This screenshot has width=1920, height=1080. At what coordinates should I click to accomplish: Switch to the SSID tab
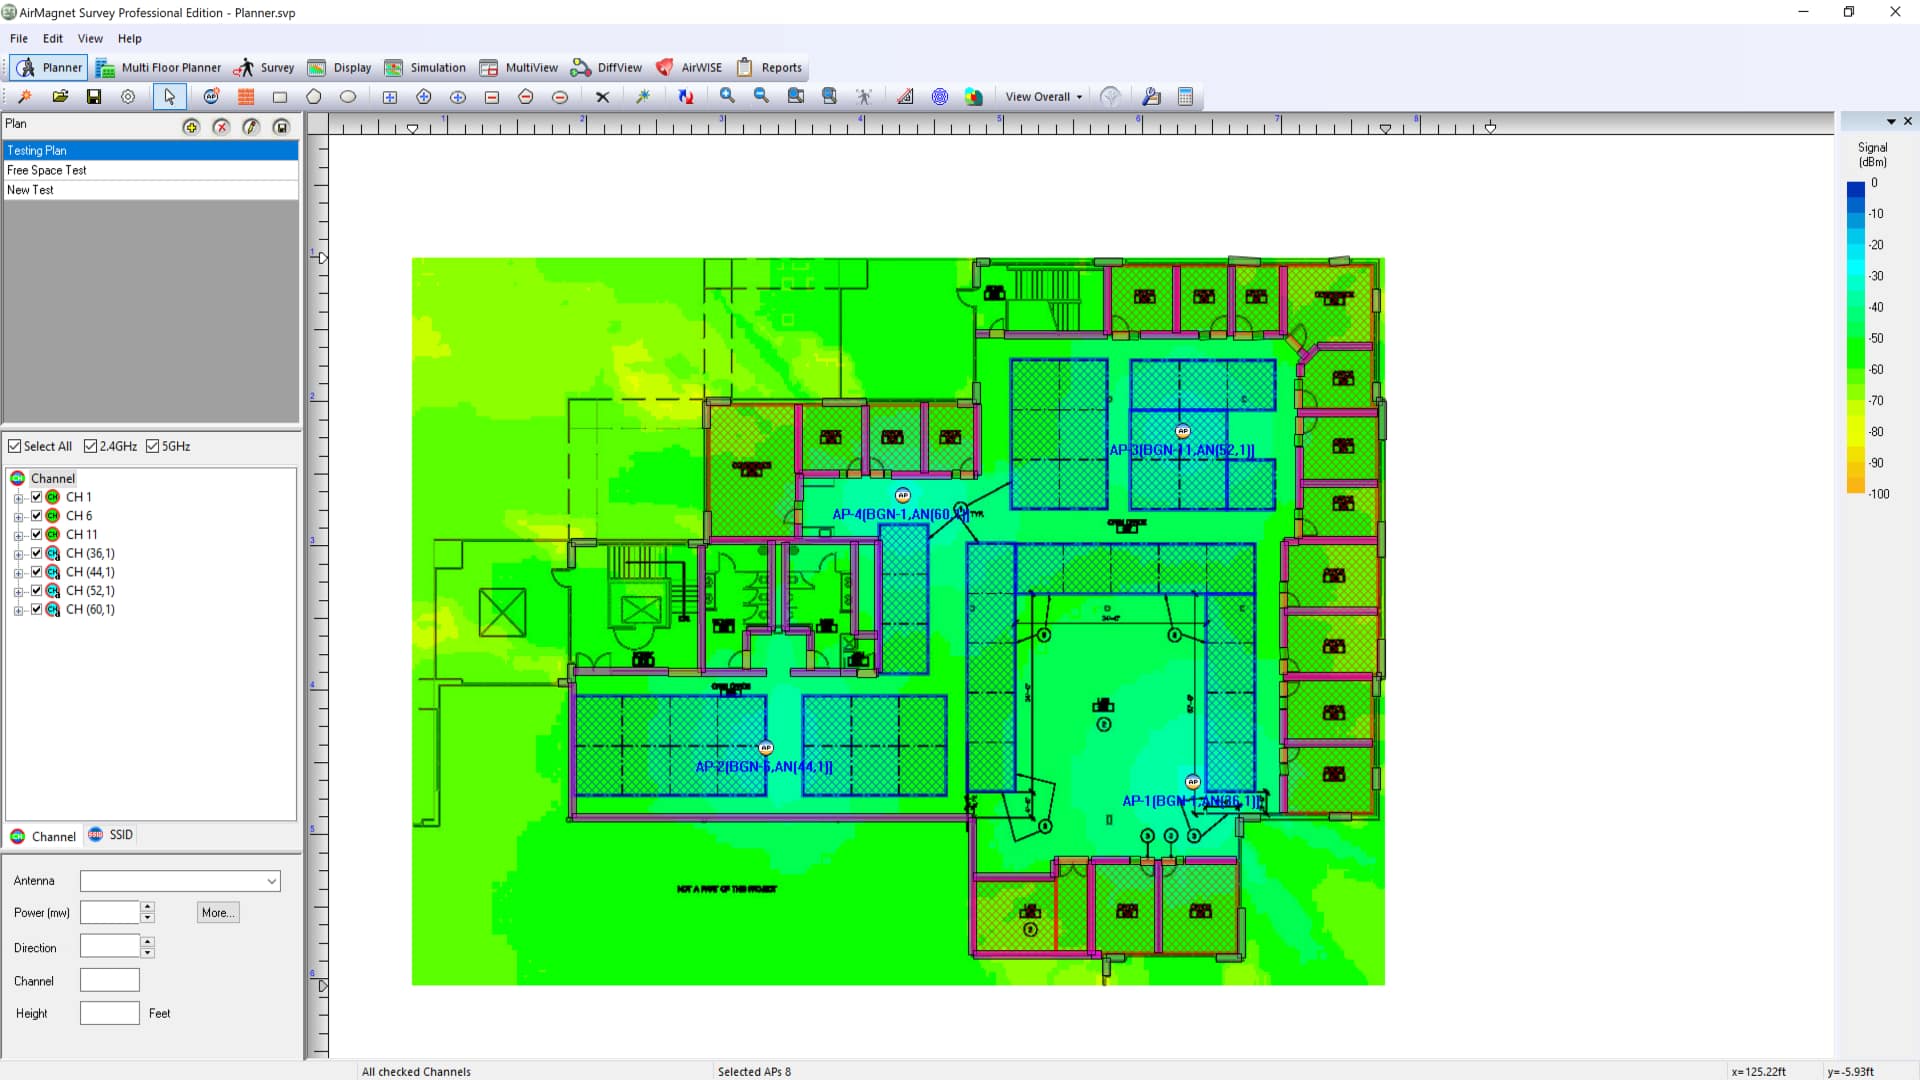(110, 835)
